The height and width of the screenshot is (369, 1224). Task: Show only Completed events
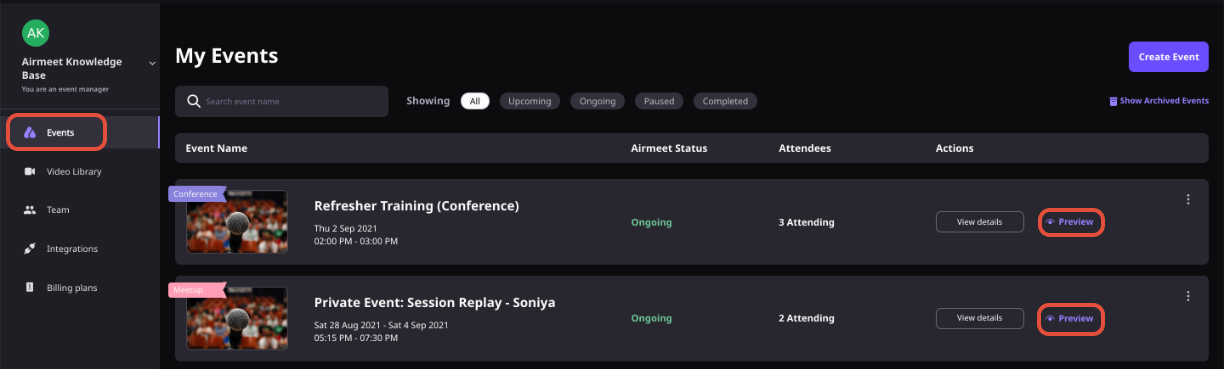[x=725, y=101]
